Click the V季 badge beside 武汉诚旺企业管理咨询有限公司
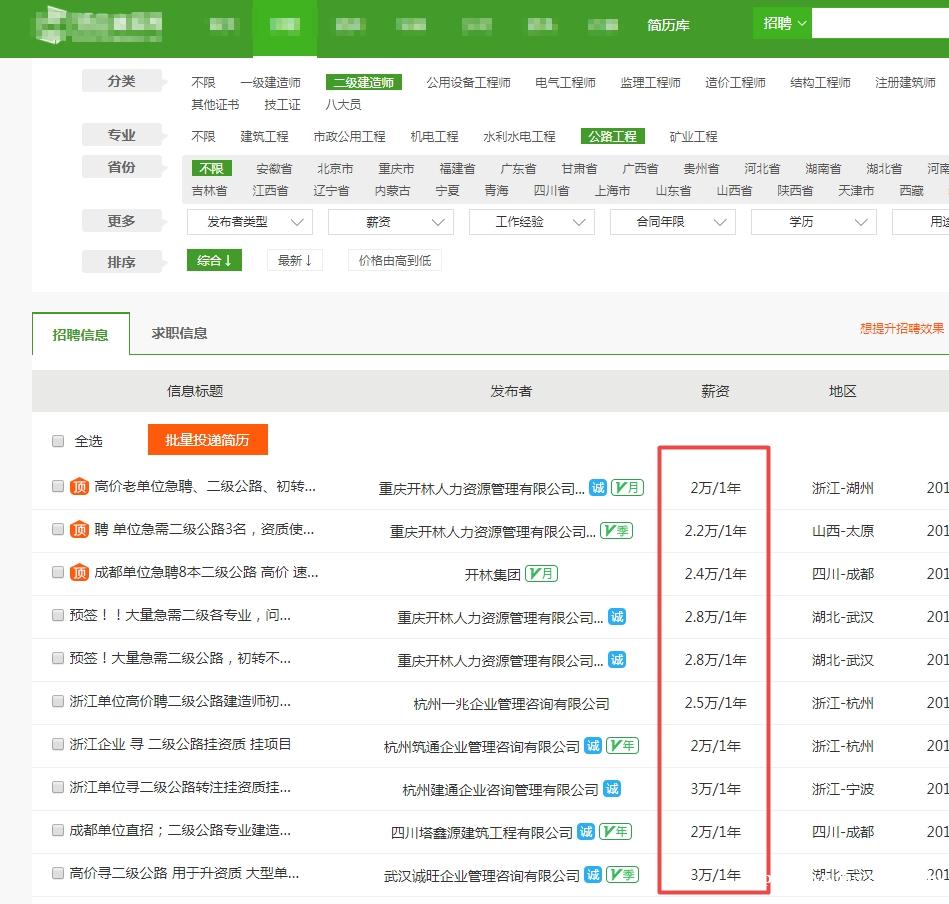 coord(623,875)
